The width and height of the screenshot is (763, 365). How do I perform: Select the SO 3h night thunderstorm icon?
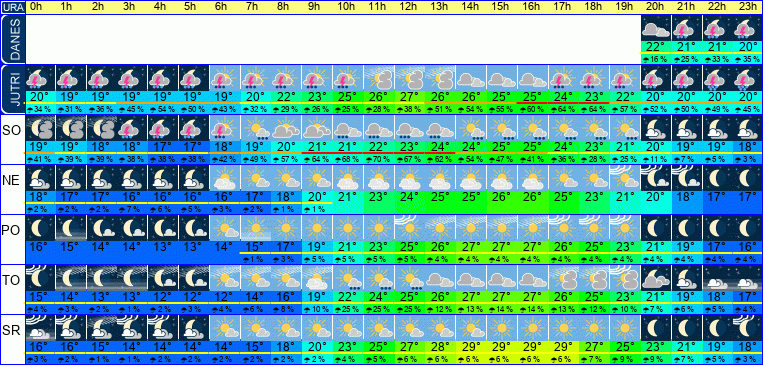[x=132, y=128]
